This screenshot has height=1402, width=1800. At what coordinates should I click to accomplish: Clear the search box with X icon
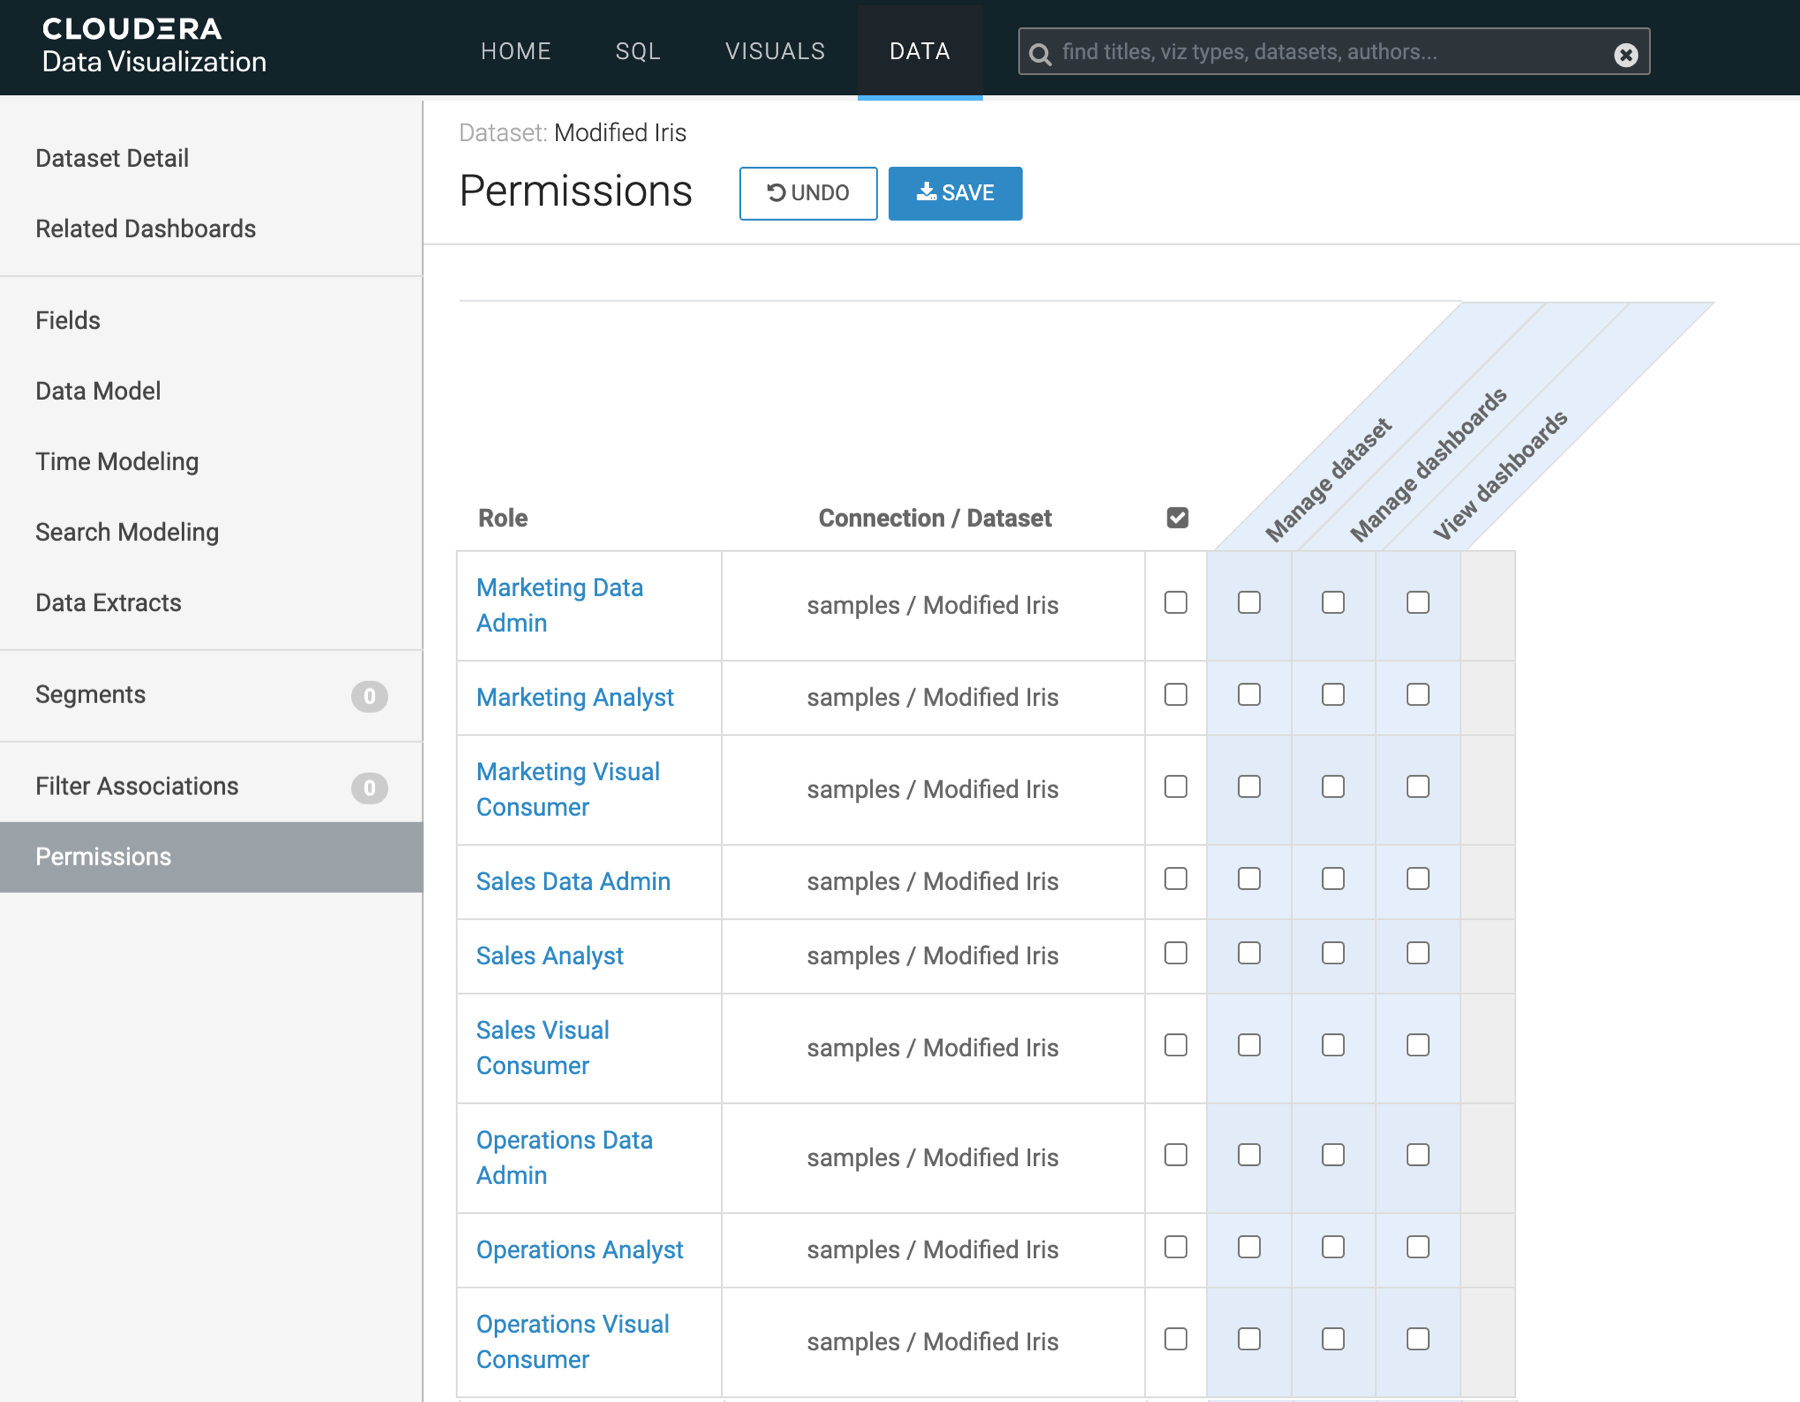coord(1625,54)
